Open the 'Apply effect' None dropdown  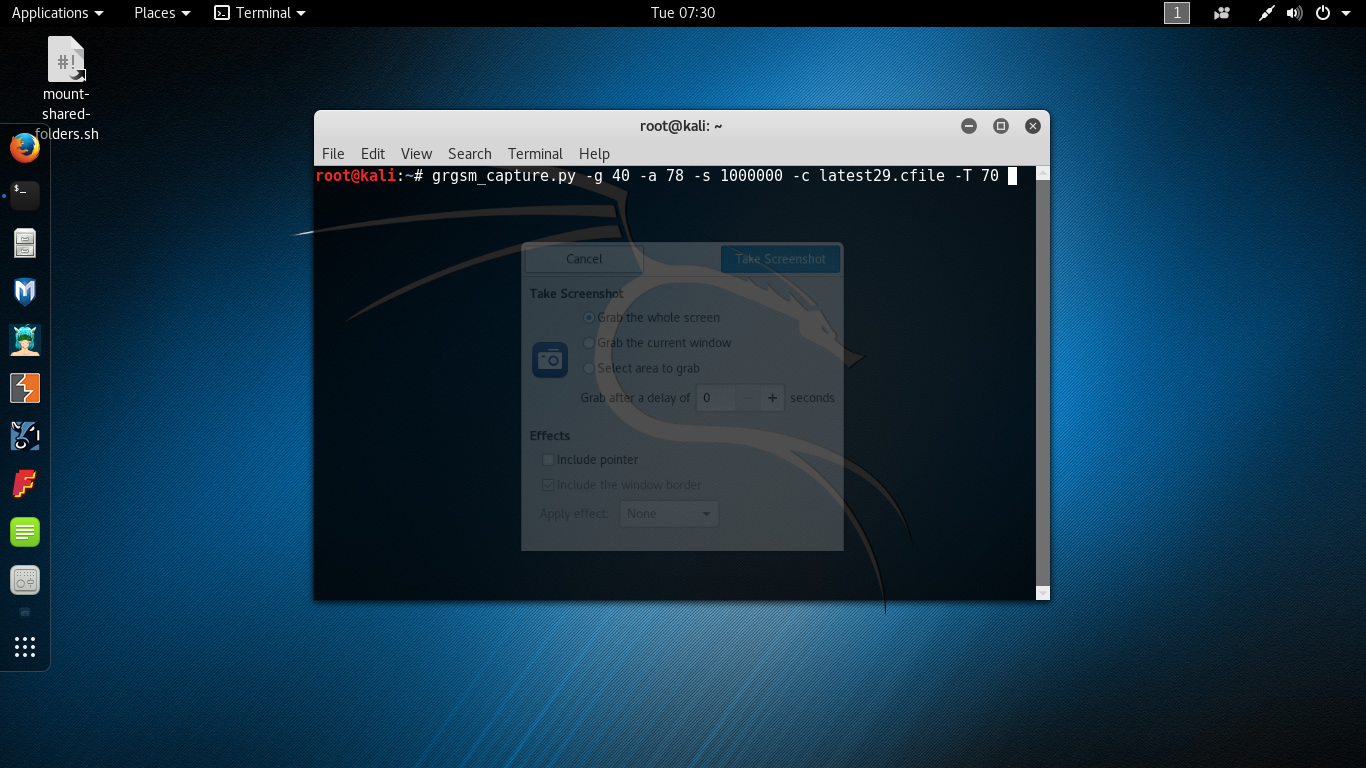(x=669, y=514)
